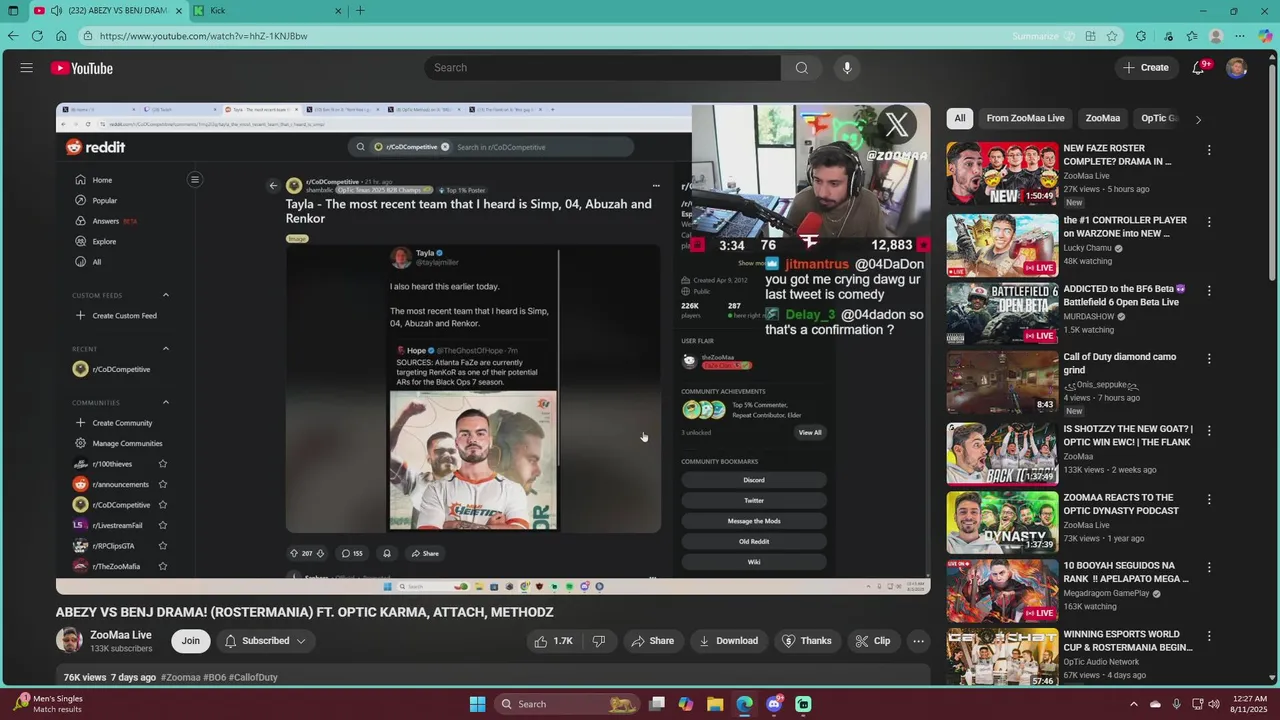Click the Clip button
The width and height of the screenshot is (1280, 720).
tap(872, 641)
